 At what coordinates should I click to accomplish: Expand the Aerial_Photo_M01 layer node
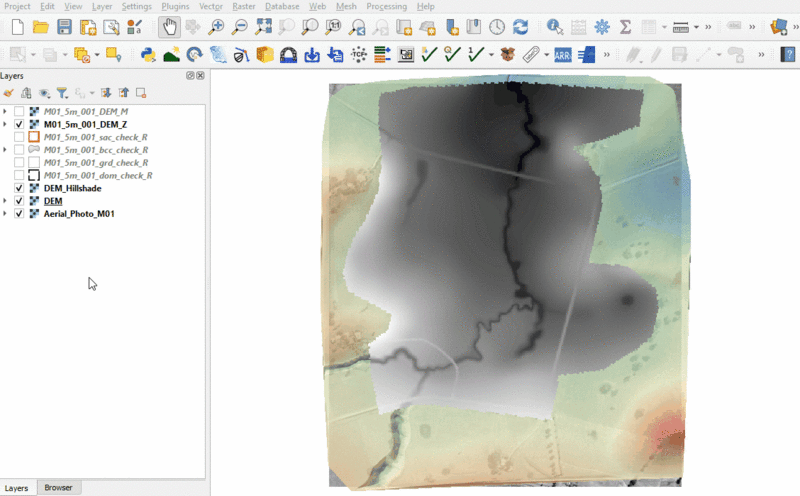(x=6, y=214)
